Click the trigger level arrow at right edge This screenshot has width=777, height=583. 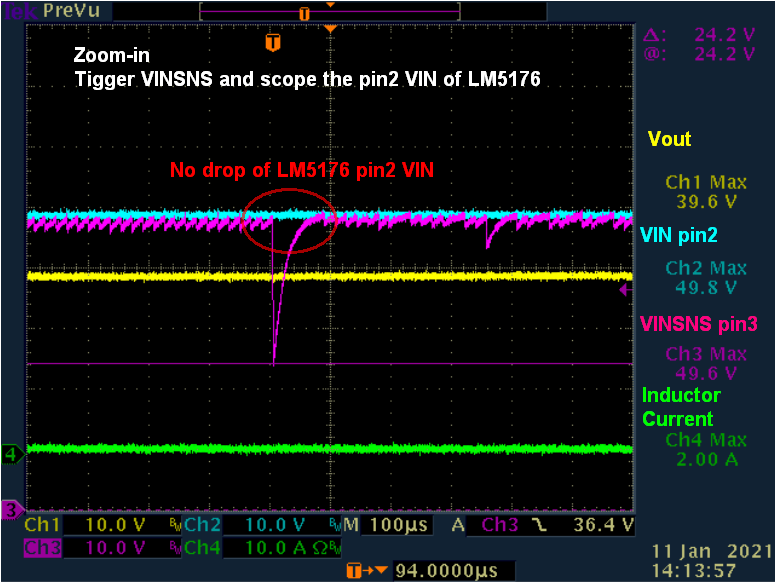pyautogui.click(x=626, y=290)
